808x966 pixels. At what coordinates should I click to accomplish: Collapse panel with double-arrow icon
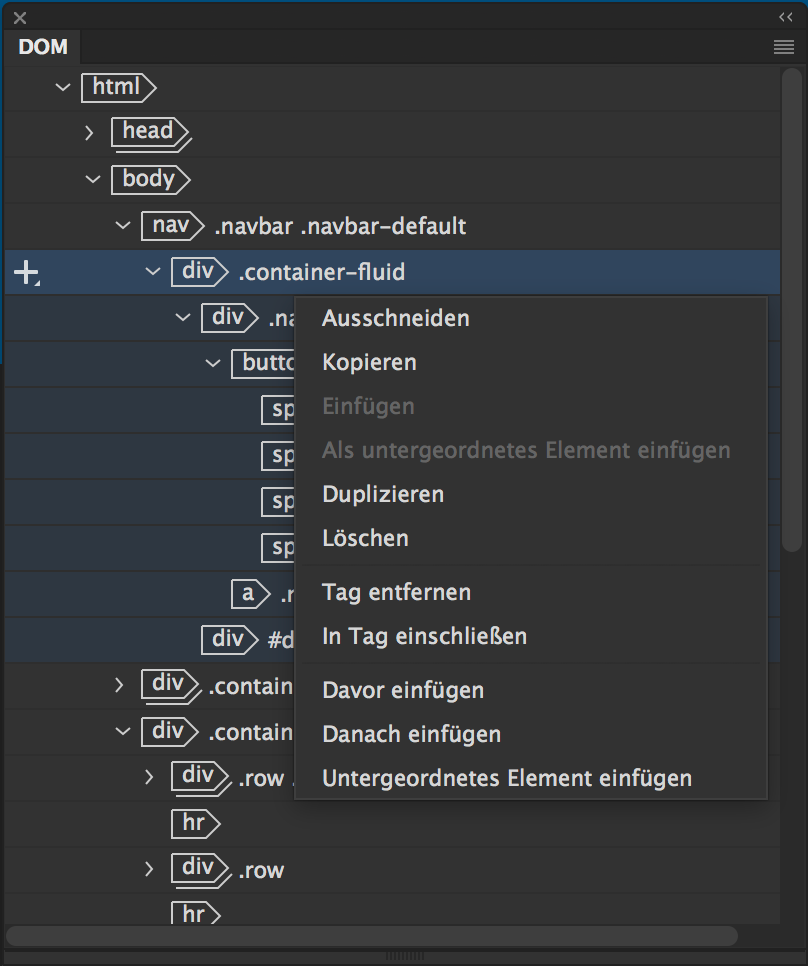(785, 17)
